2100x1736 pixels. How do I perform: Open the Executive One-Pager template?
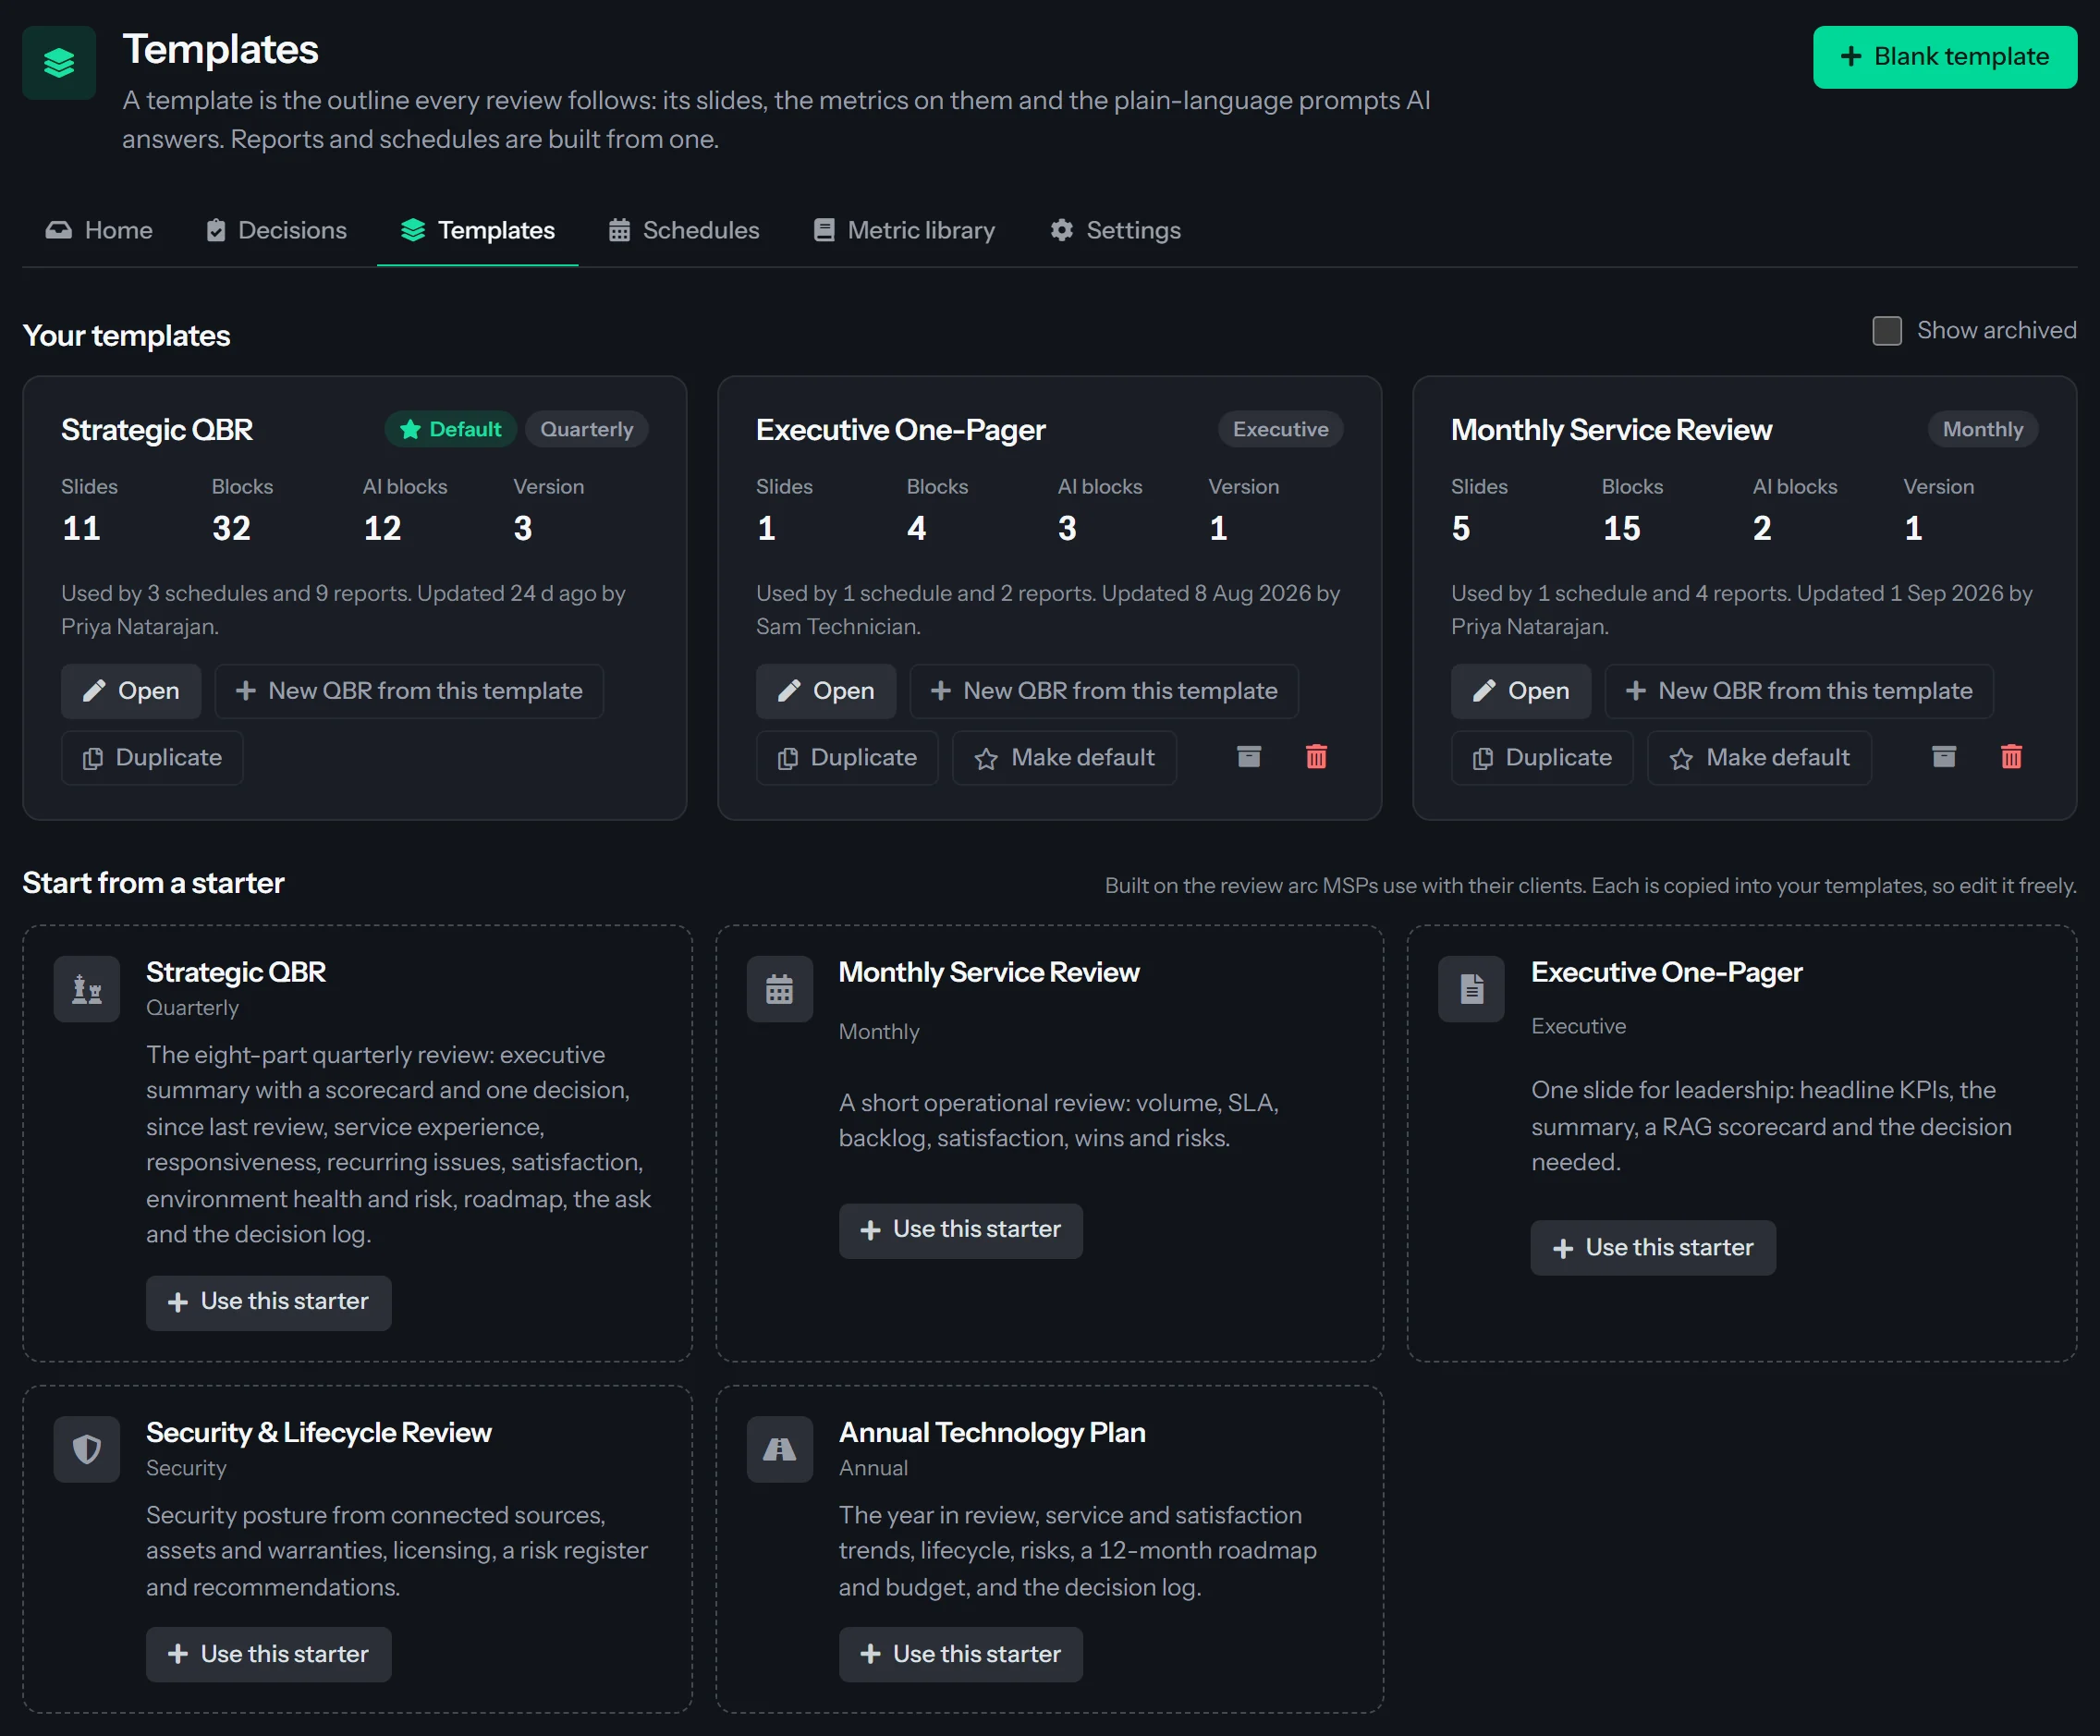pos(826,691)
